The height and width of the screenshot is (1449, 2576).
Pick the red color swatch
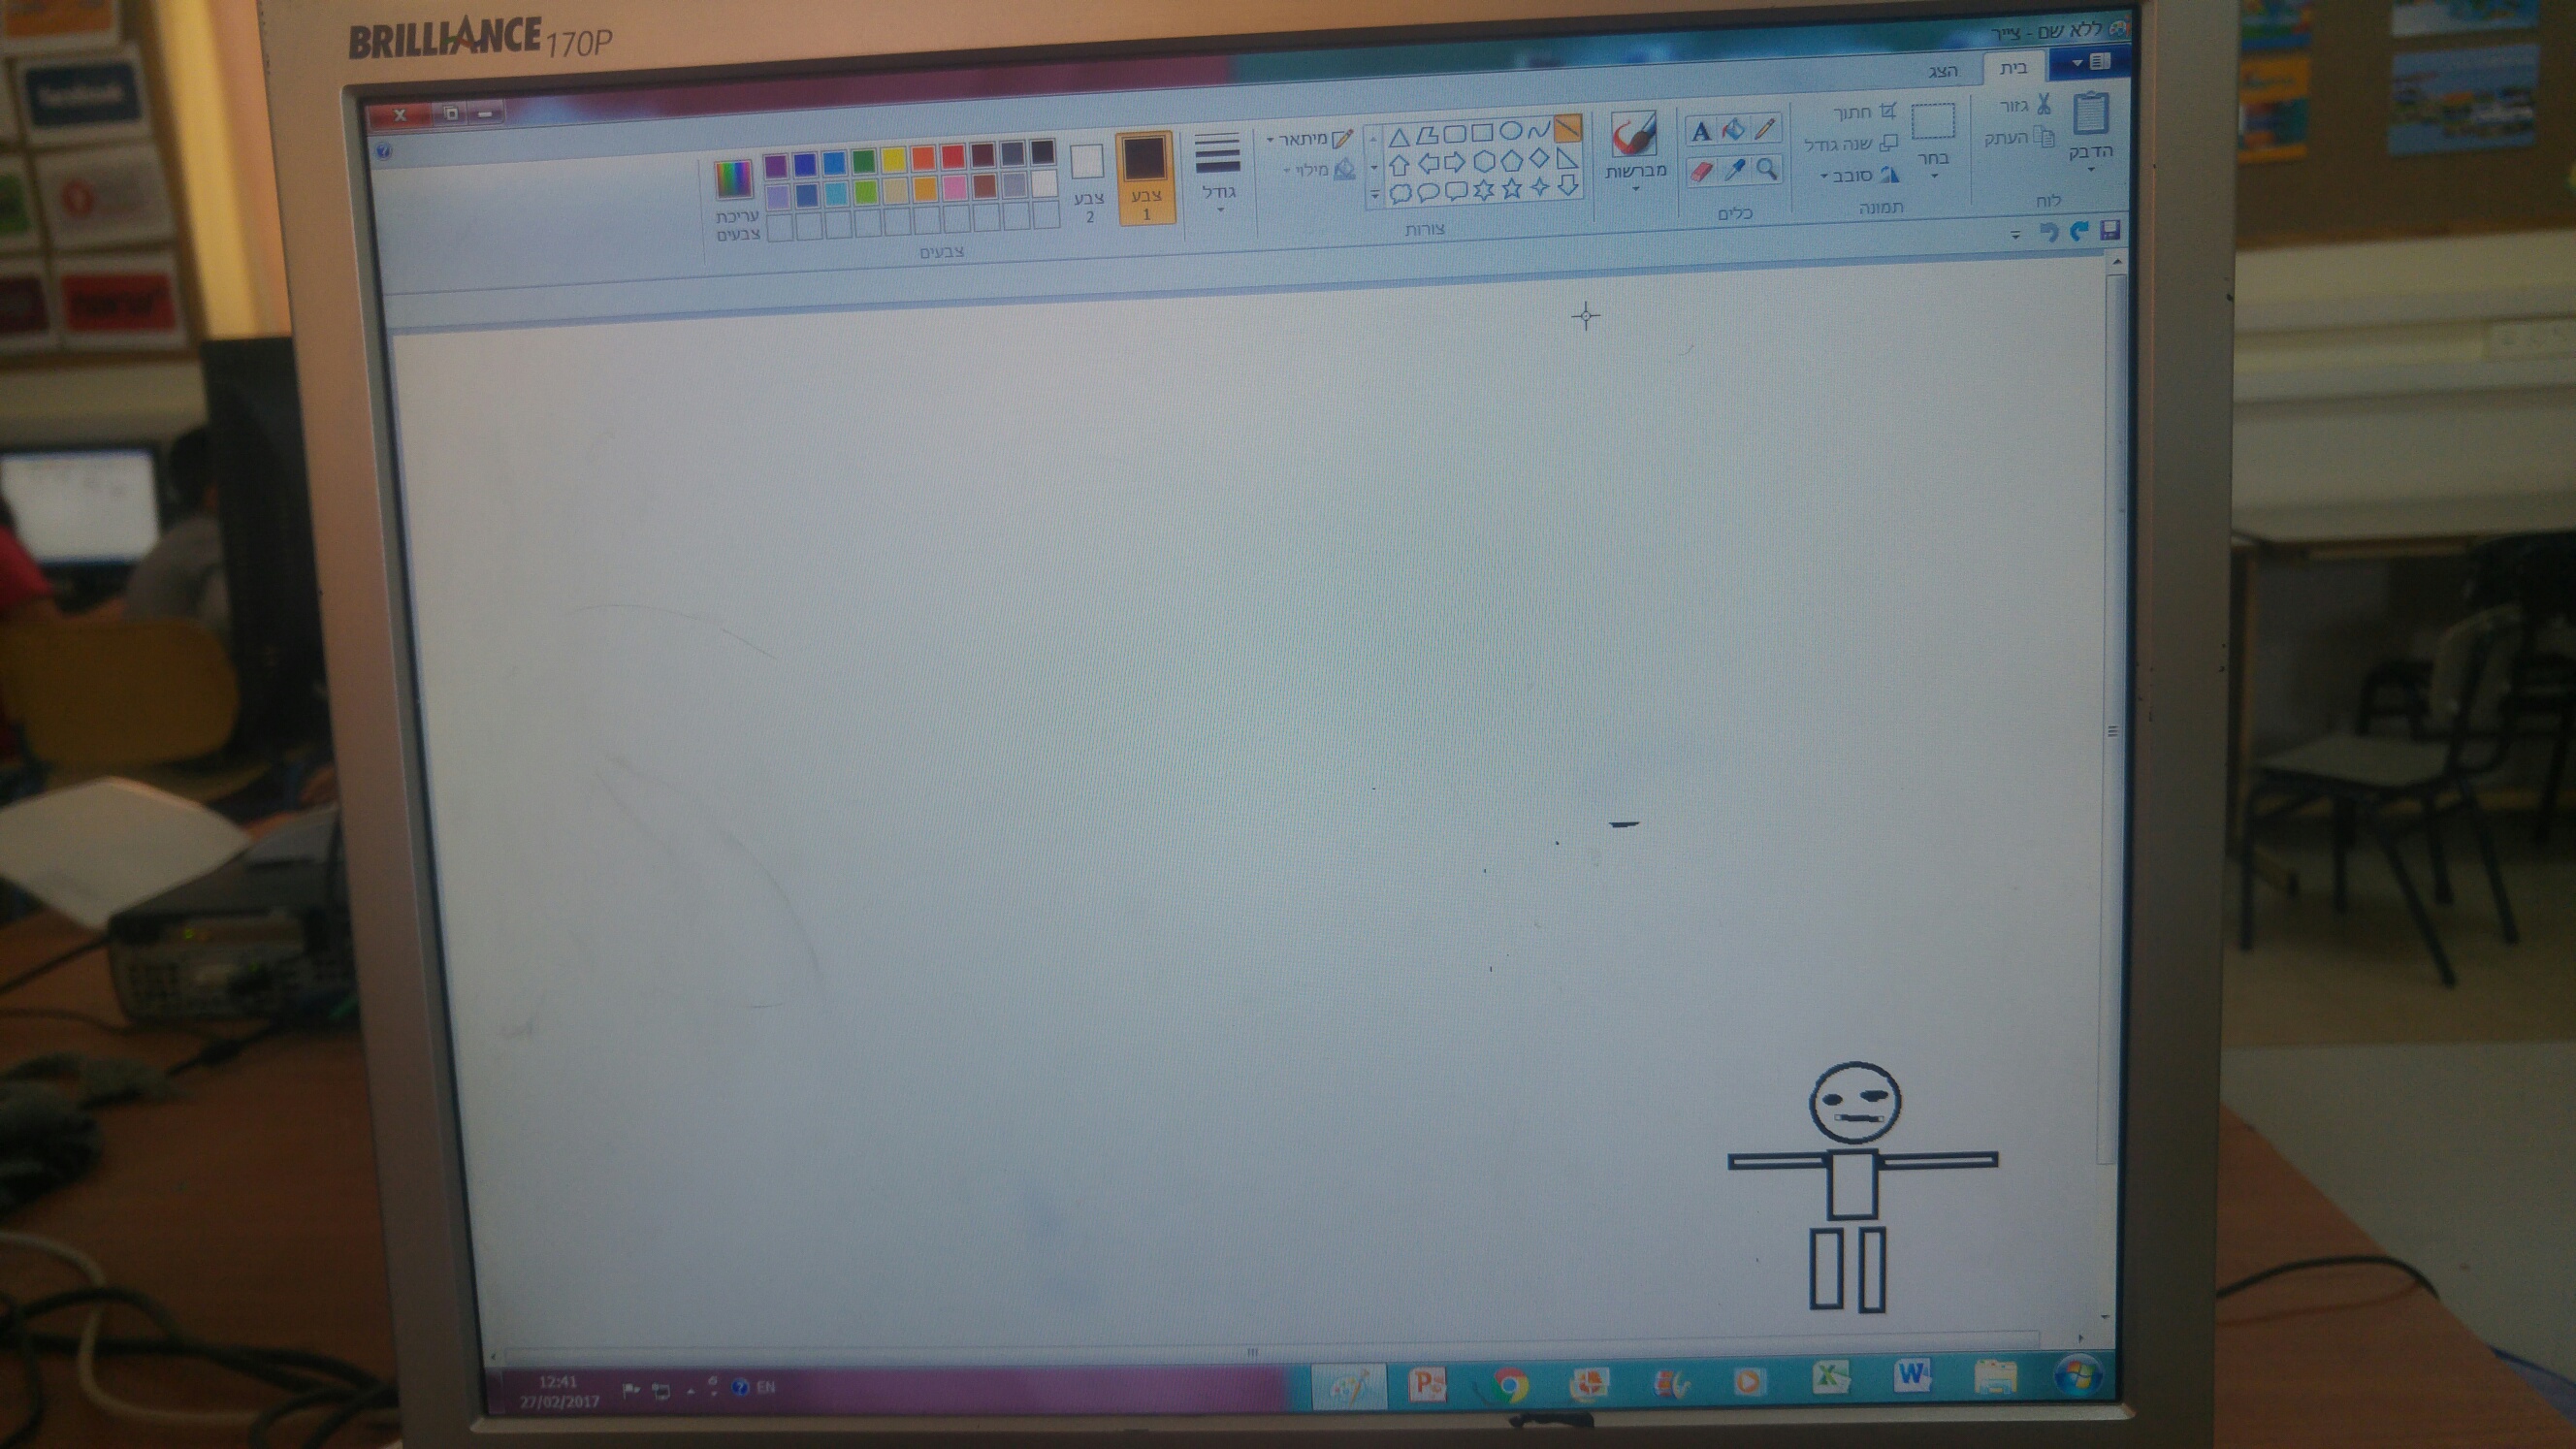tap(952, 156)
